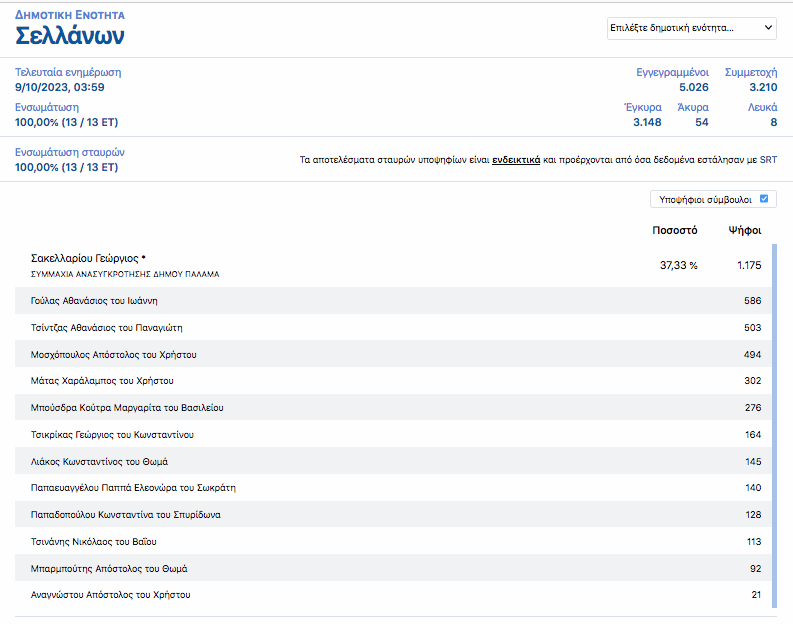Toggle the 'Υποψήφιοι σύμβουλοι' checkbox

click(764, 199)
